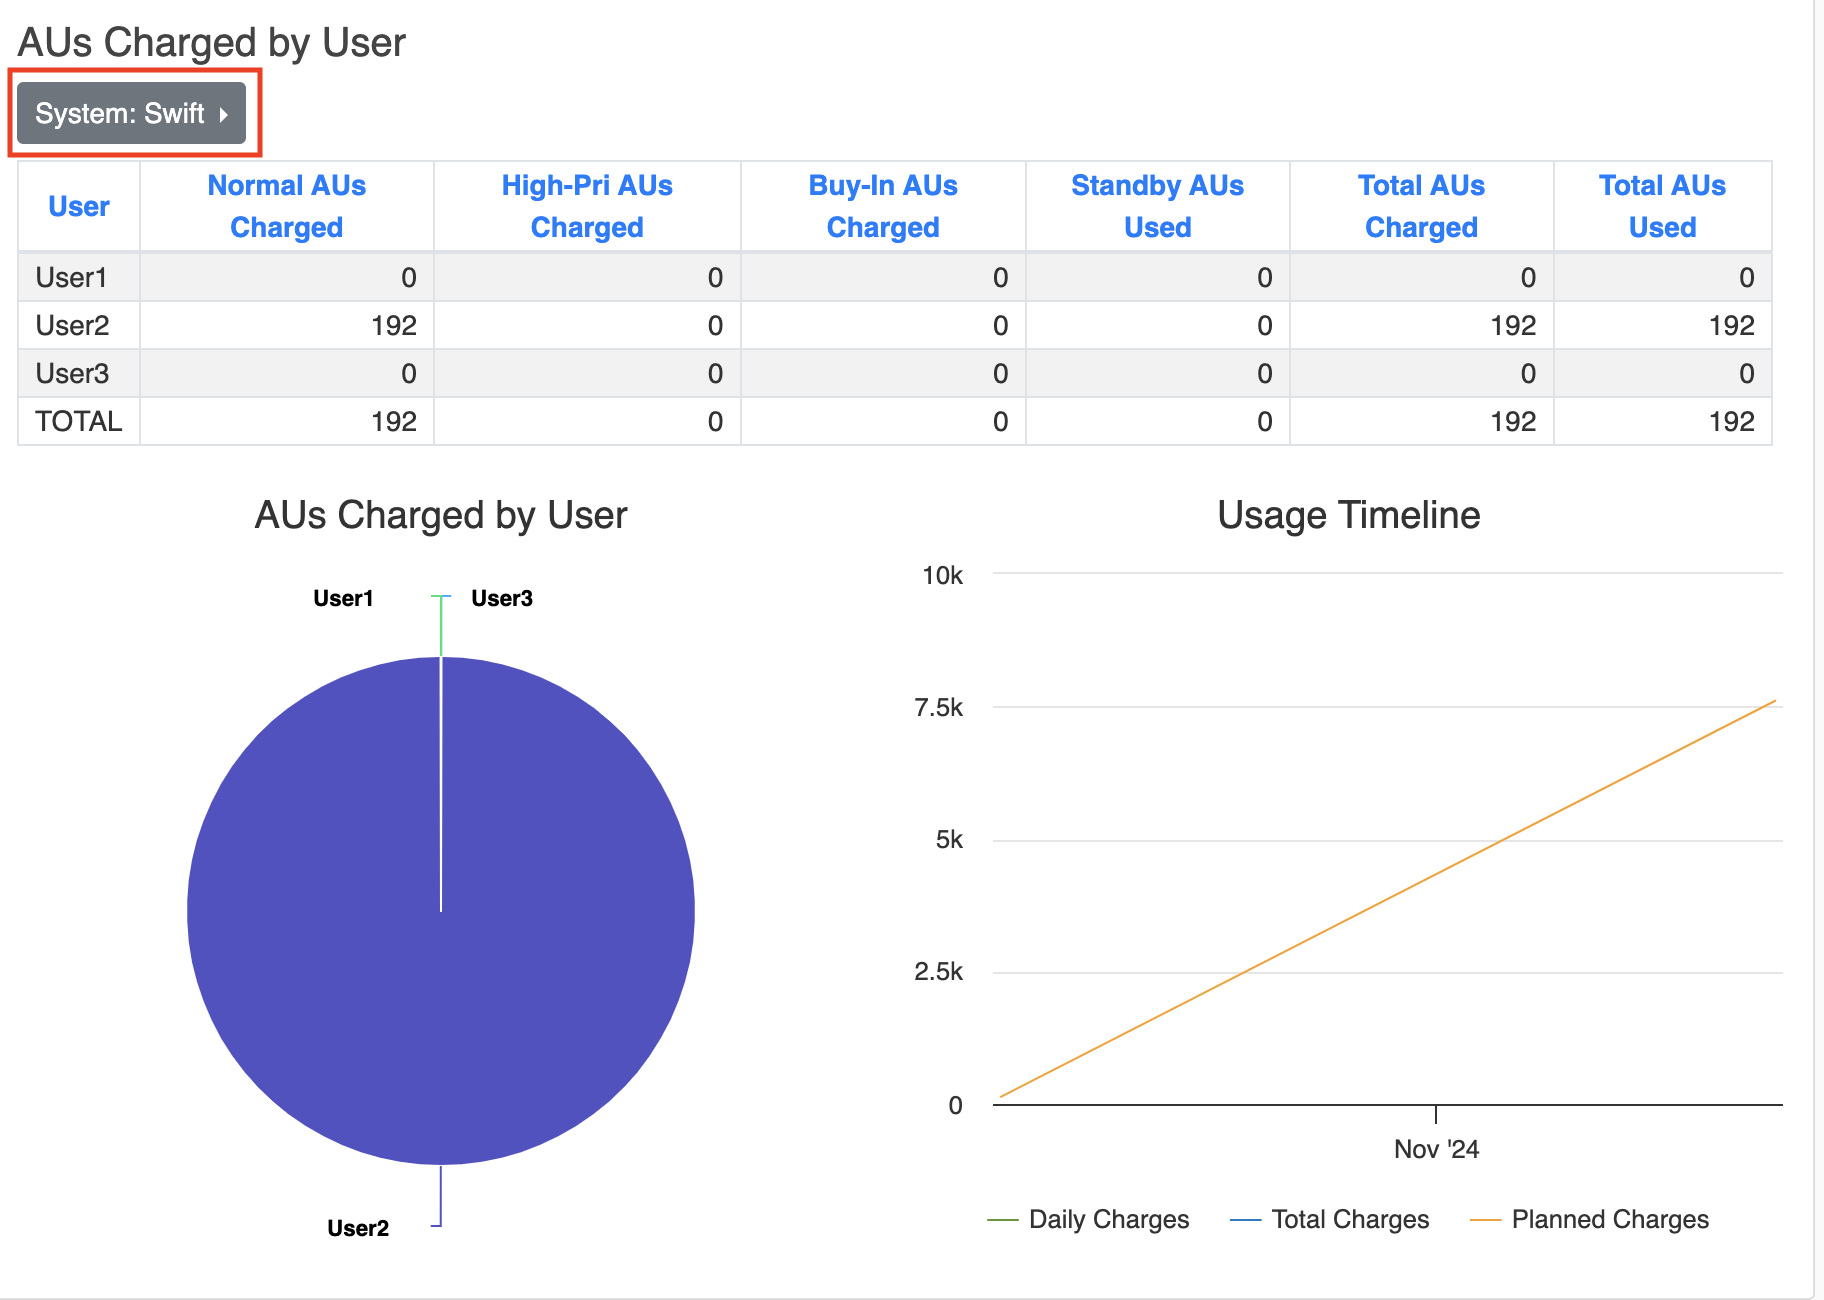Select the User2 pie chart label
1824x1300 pixels.
coord(358,1228)
